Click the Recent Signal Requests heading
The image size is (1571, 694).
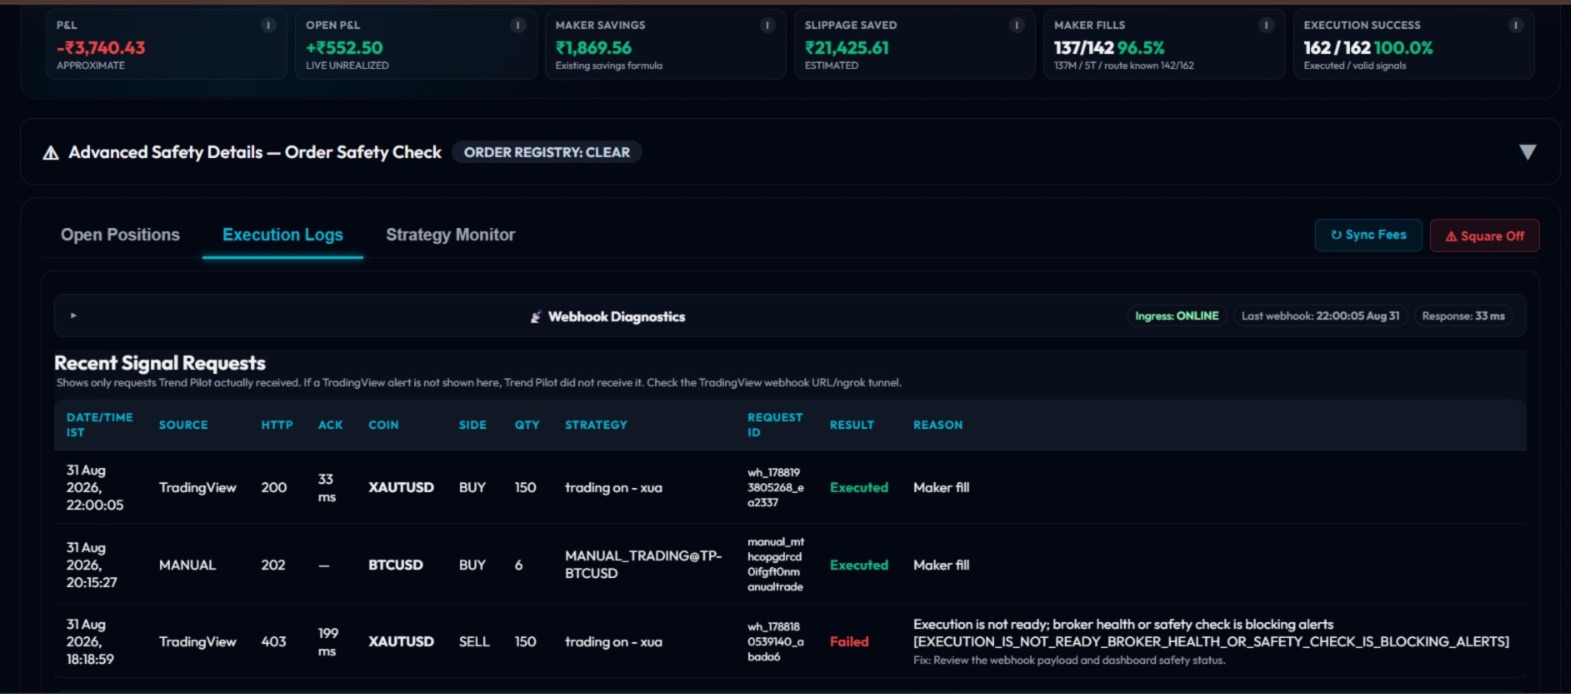[x=160, y=363]
